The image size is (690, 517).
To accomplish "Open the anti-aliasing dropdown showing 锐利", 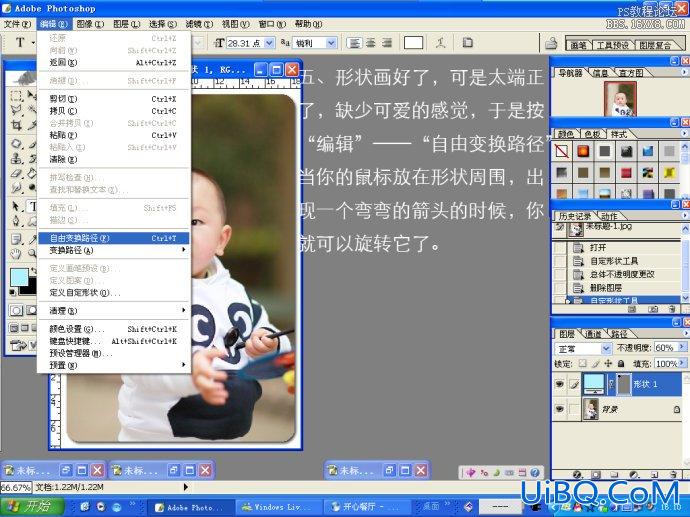I will coord(331,43).
